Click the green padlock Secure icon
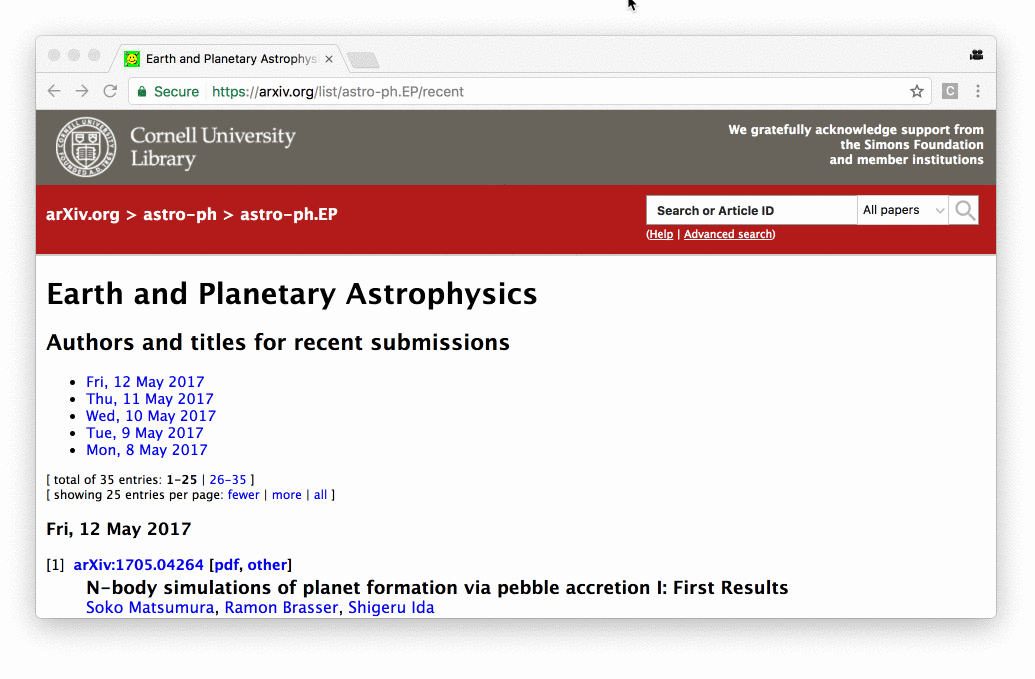 click(141, 92)
